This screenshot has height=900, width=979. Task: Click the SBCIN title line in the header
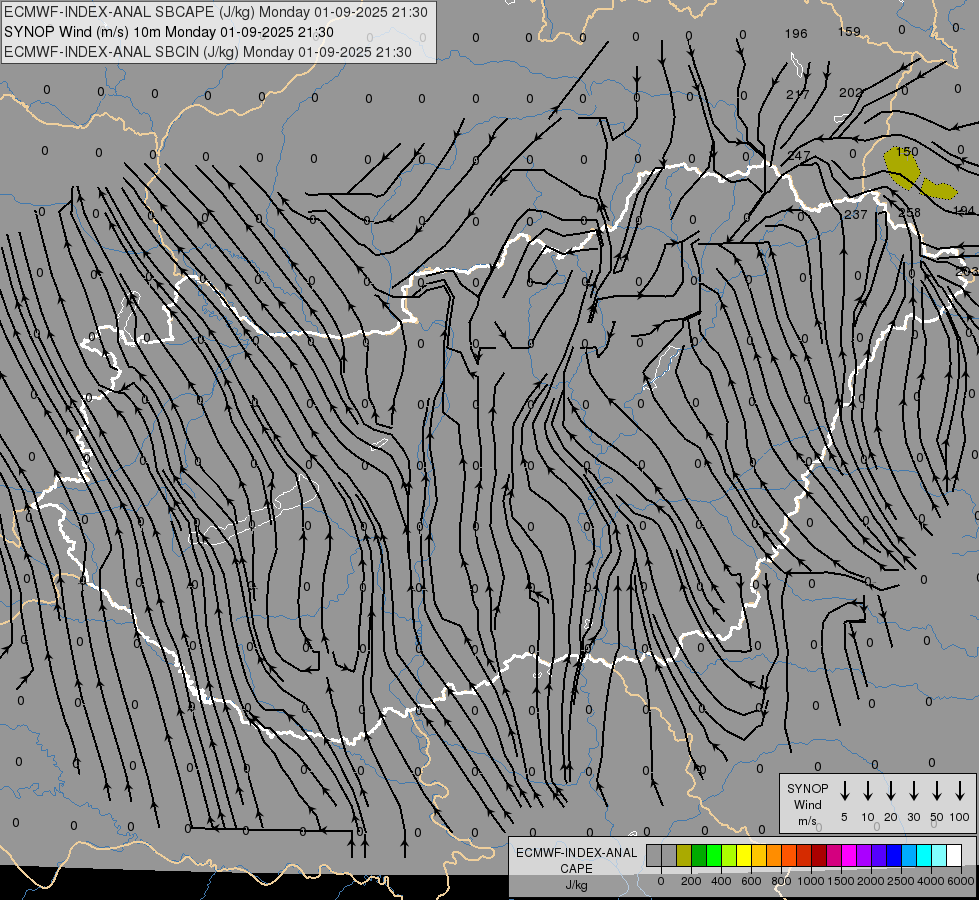(208, 52)
